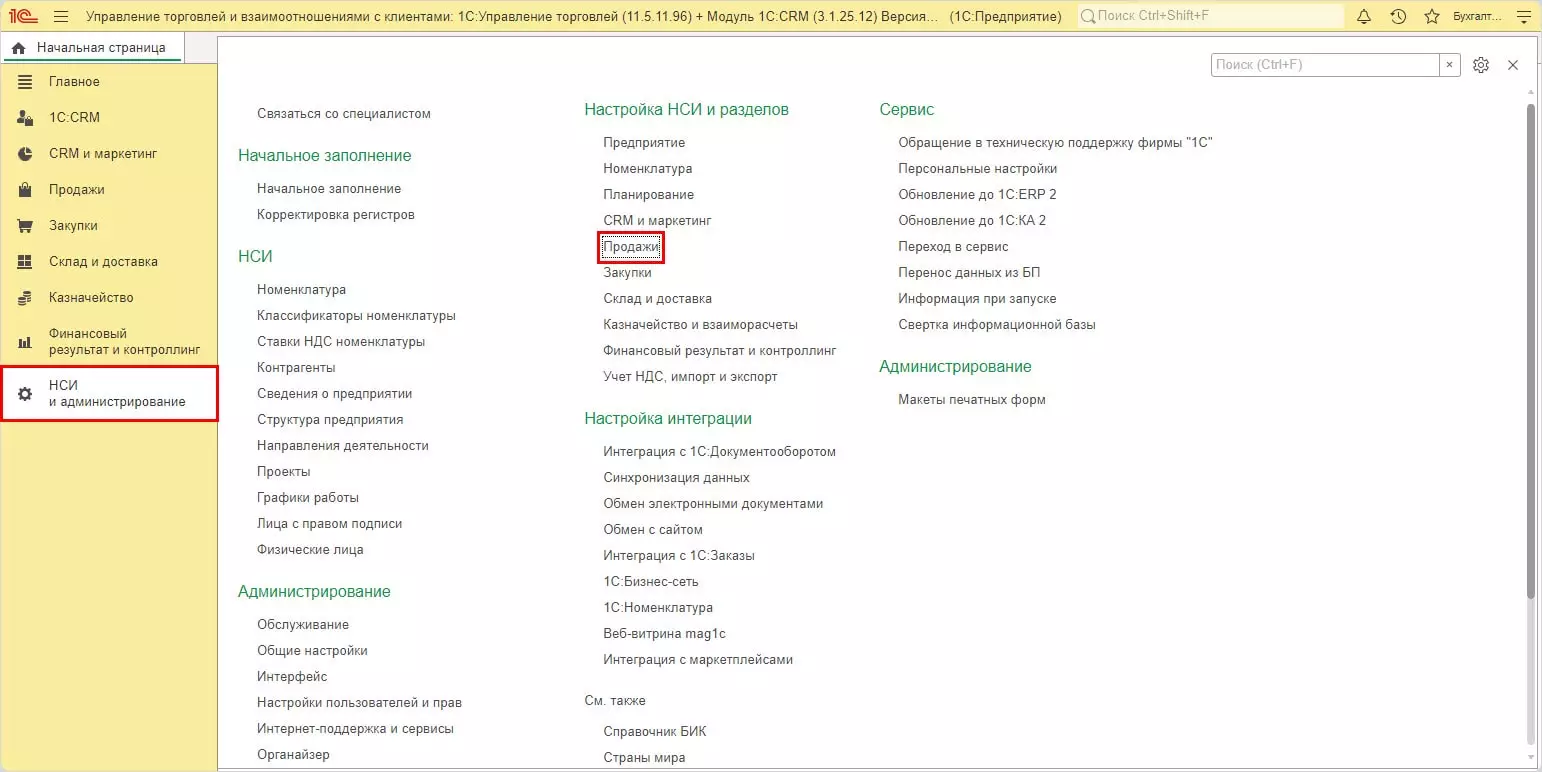Open Направления деятельности
Image resolution: width=1542 pixels, height=772 pixels.
(x=343, y=446)
